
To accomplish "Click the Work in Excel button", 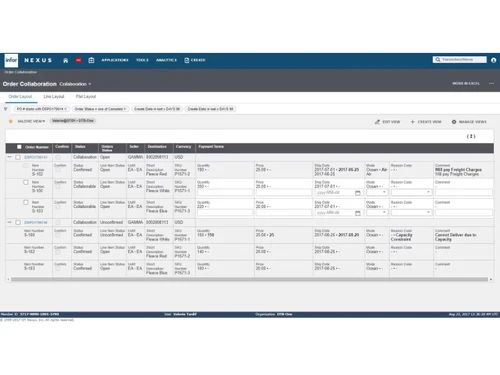I will click(466, 83).
